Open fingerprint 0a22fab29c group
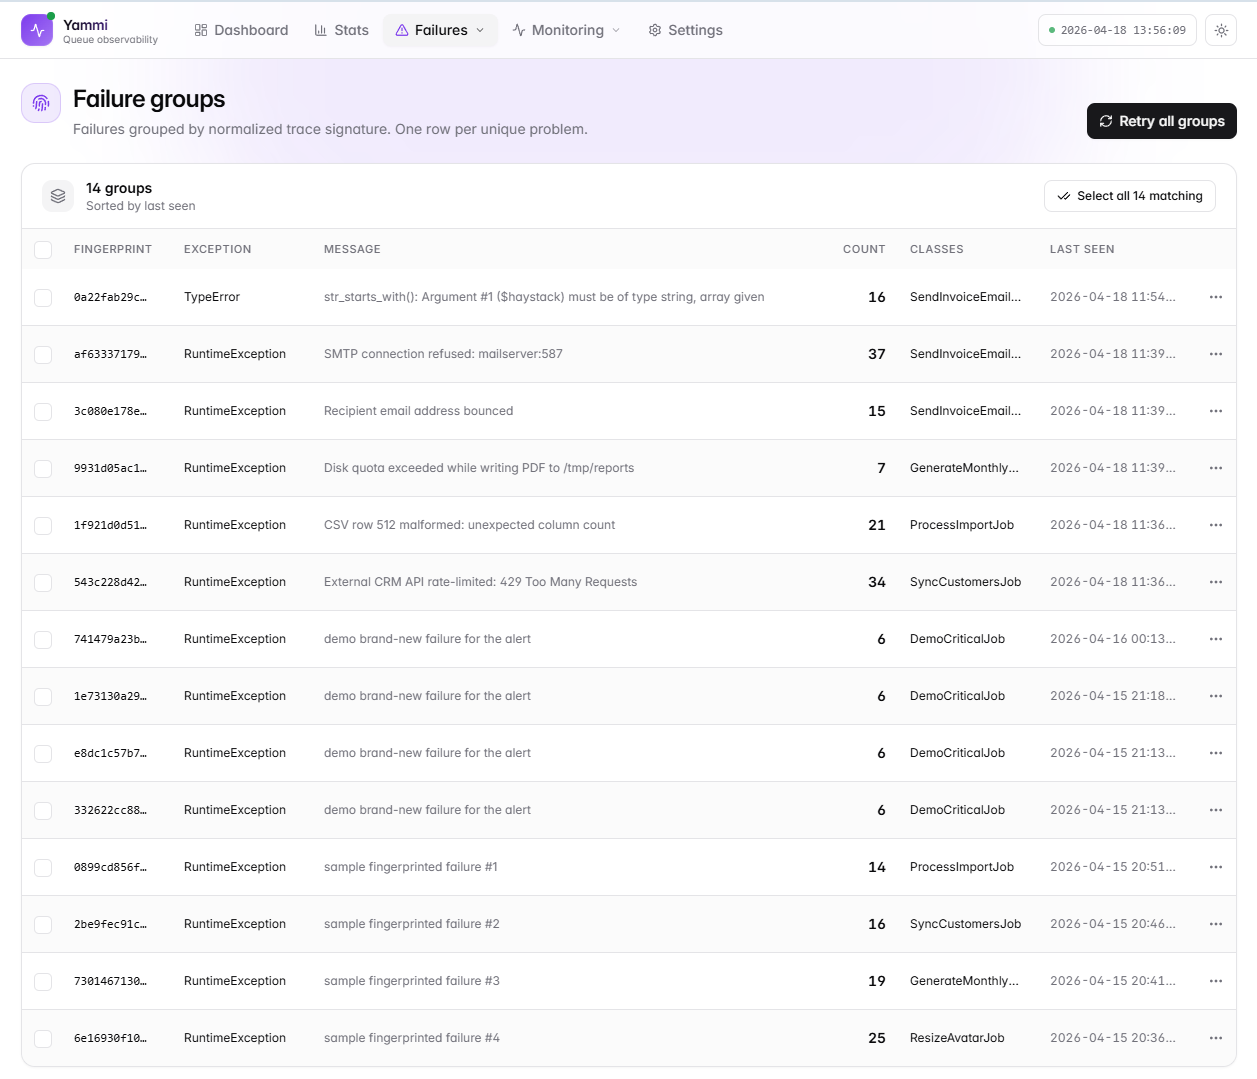The height and width of the screenshot is (1079, 1257). pyautogui.click(x=110, y=297)
